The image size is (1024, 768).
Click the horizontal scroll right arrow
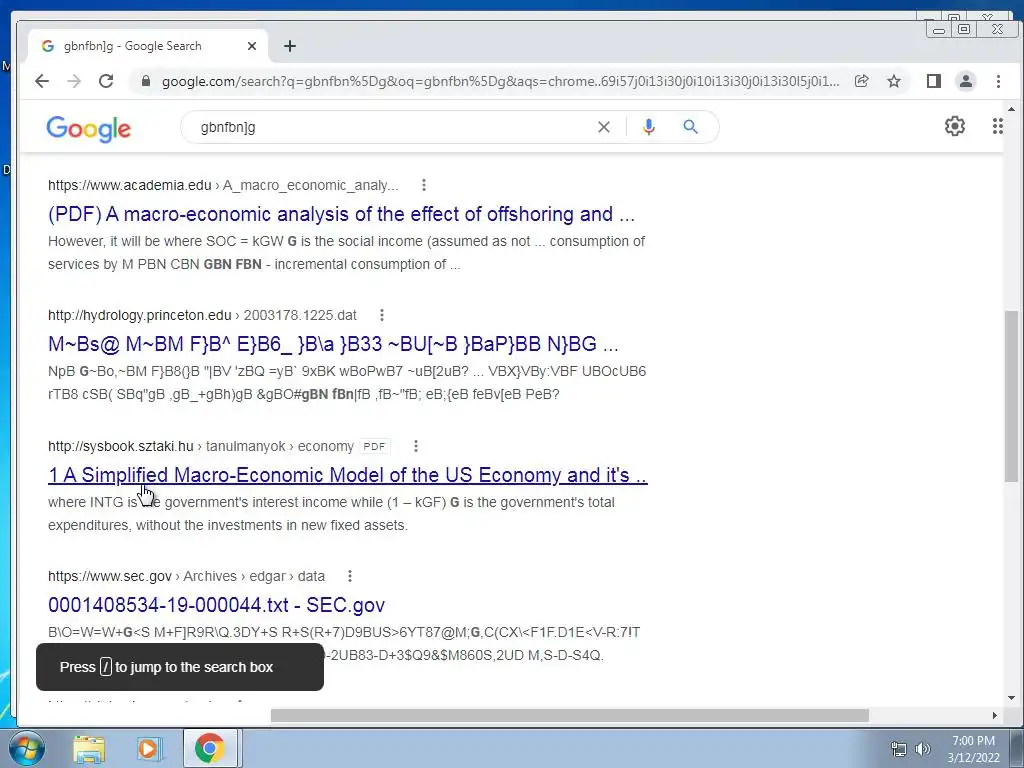point(995,716)
